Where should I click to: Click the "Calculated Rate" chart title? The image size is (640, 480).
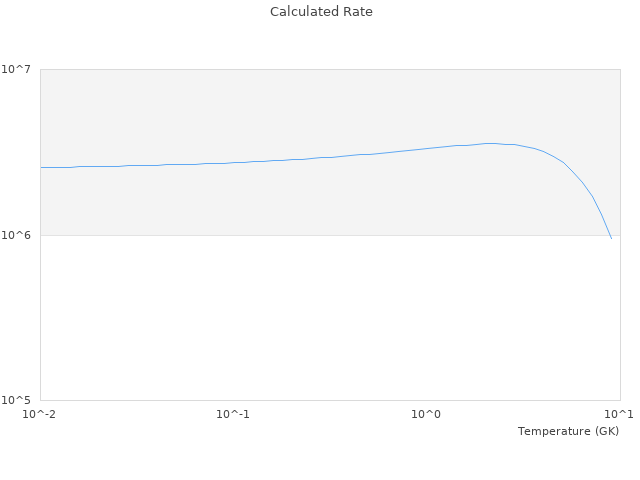(321, 12)
